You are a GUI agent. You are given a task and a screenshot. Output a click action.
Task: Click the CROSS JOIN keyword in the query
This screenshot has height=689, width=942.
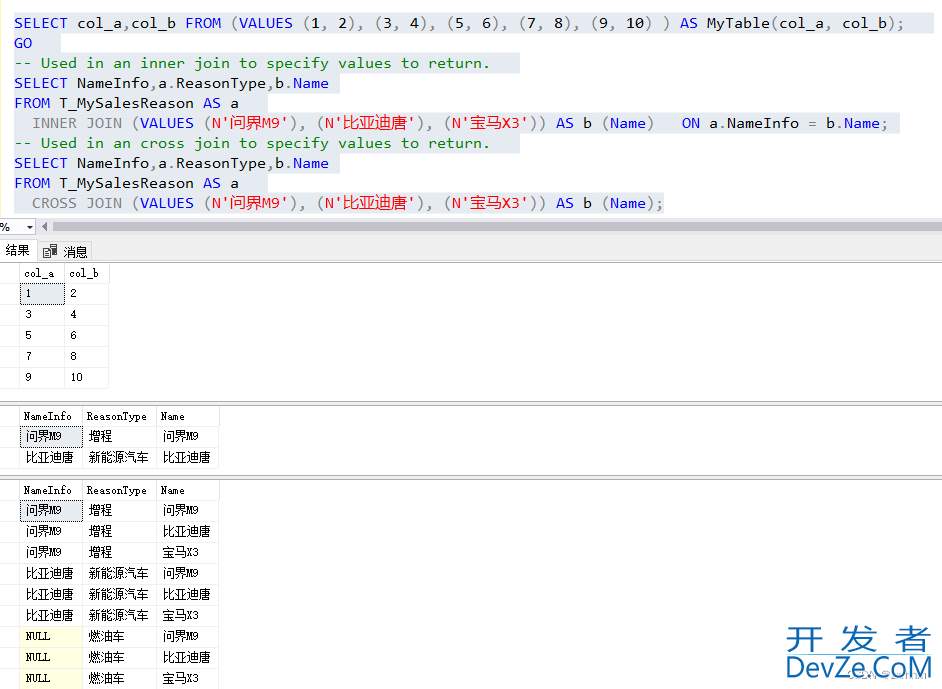77,203
